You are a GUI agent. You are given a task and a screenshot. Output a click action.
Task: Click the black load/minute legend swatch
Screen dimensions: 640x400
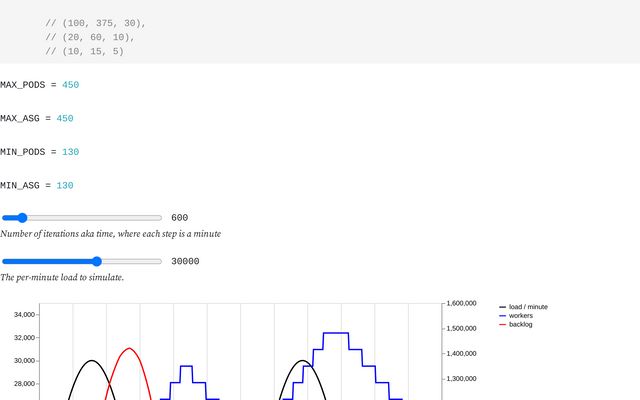click(502, 307)
